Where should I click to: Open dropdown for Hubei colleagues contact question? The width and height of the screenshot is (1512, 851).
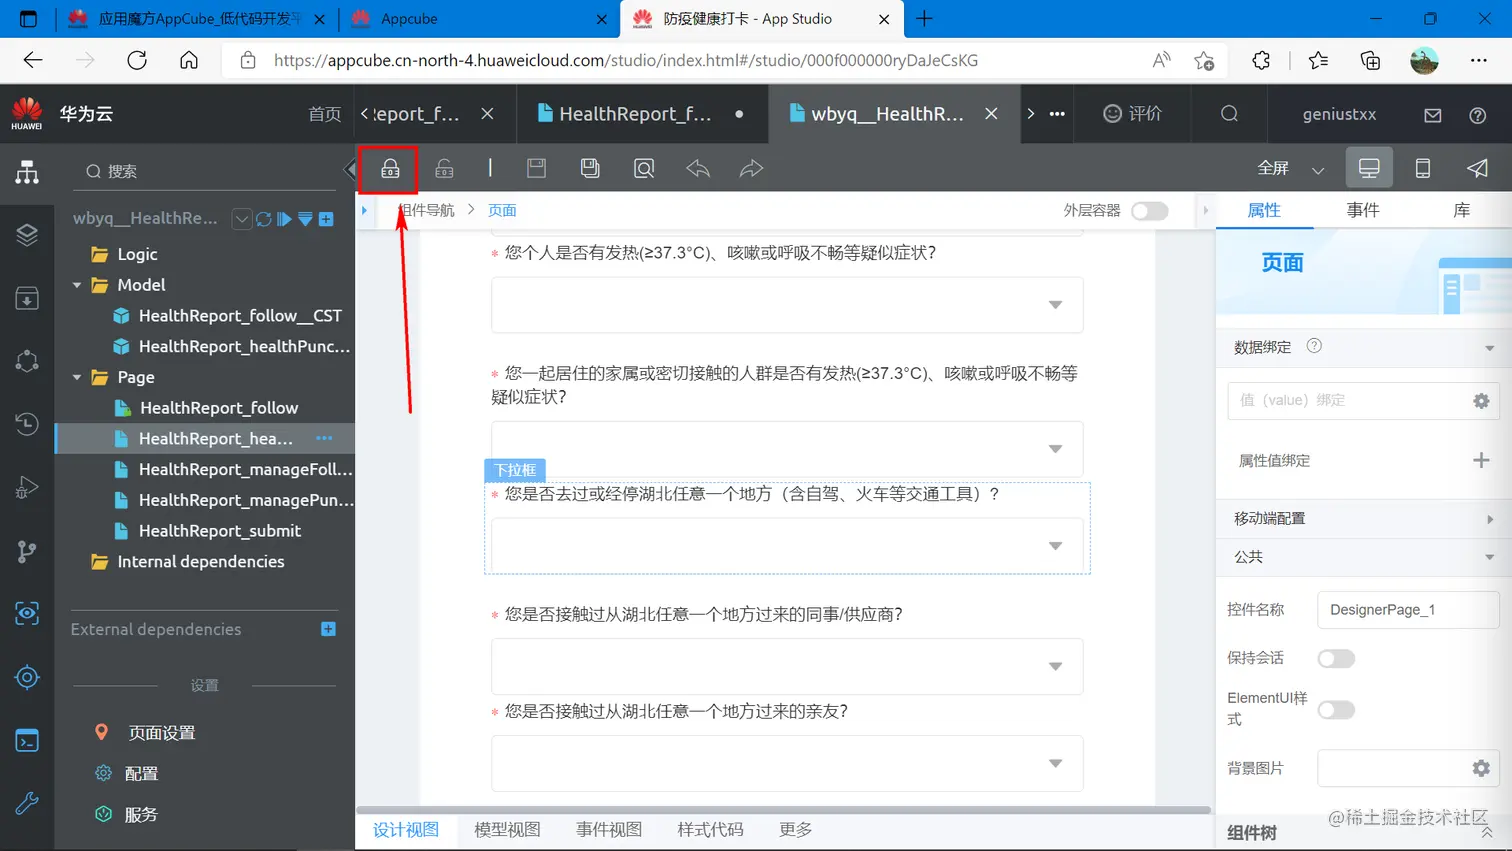pos(787,666)
